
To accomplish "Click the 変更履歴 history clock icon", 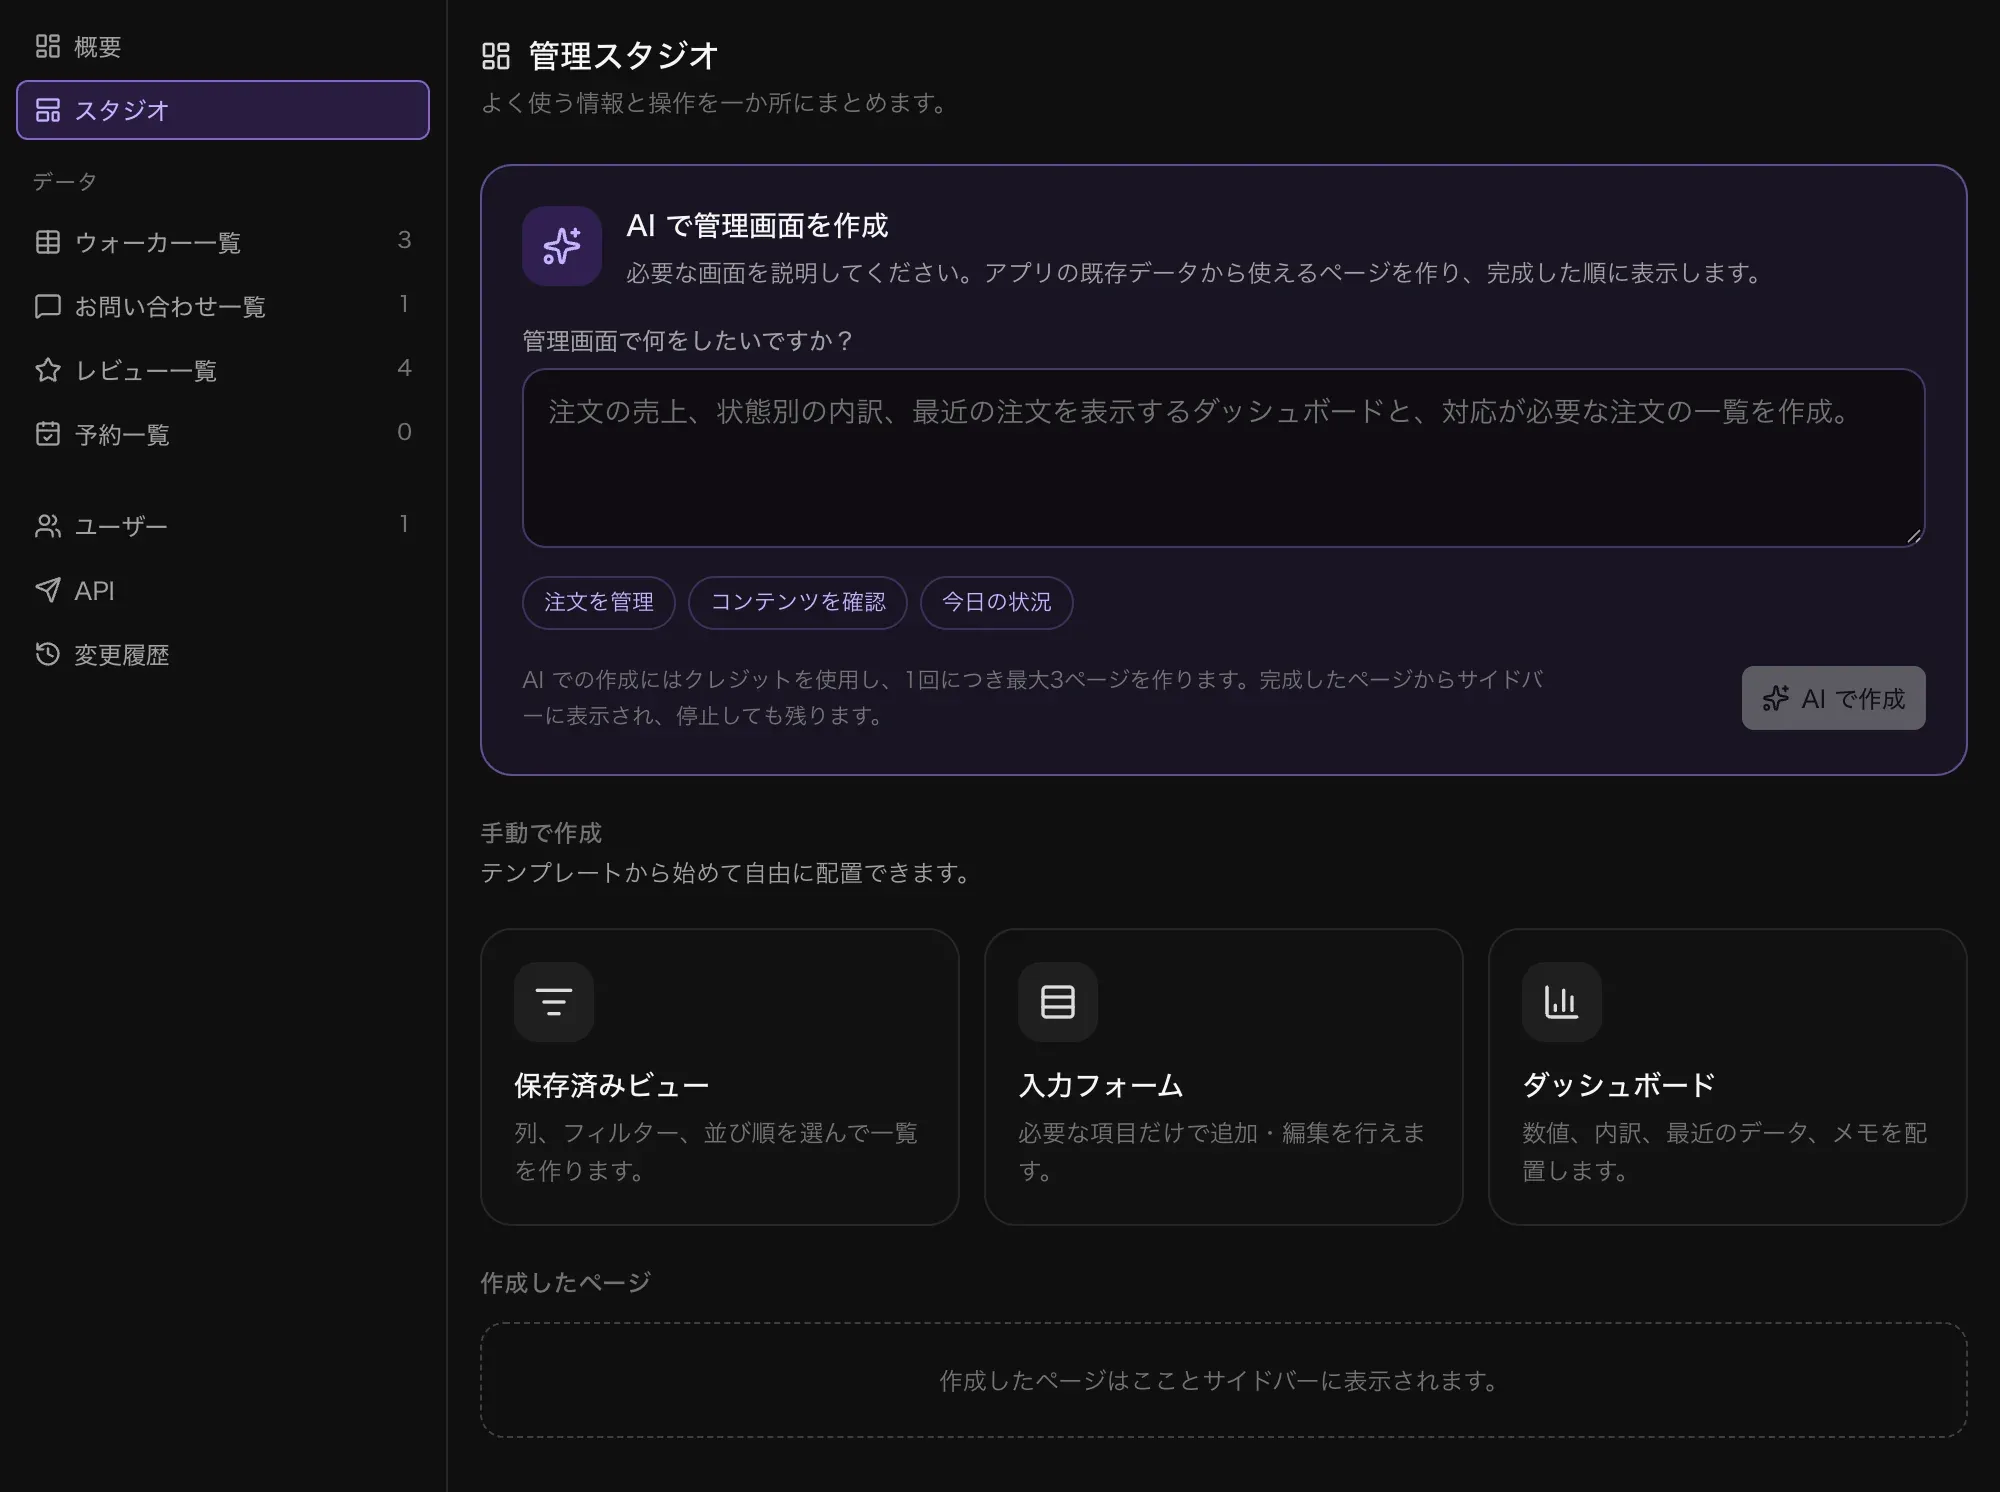I will point(47,654).
